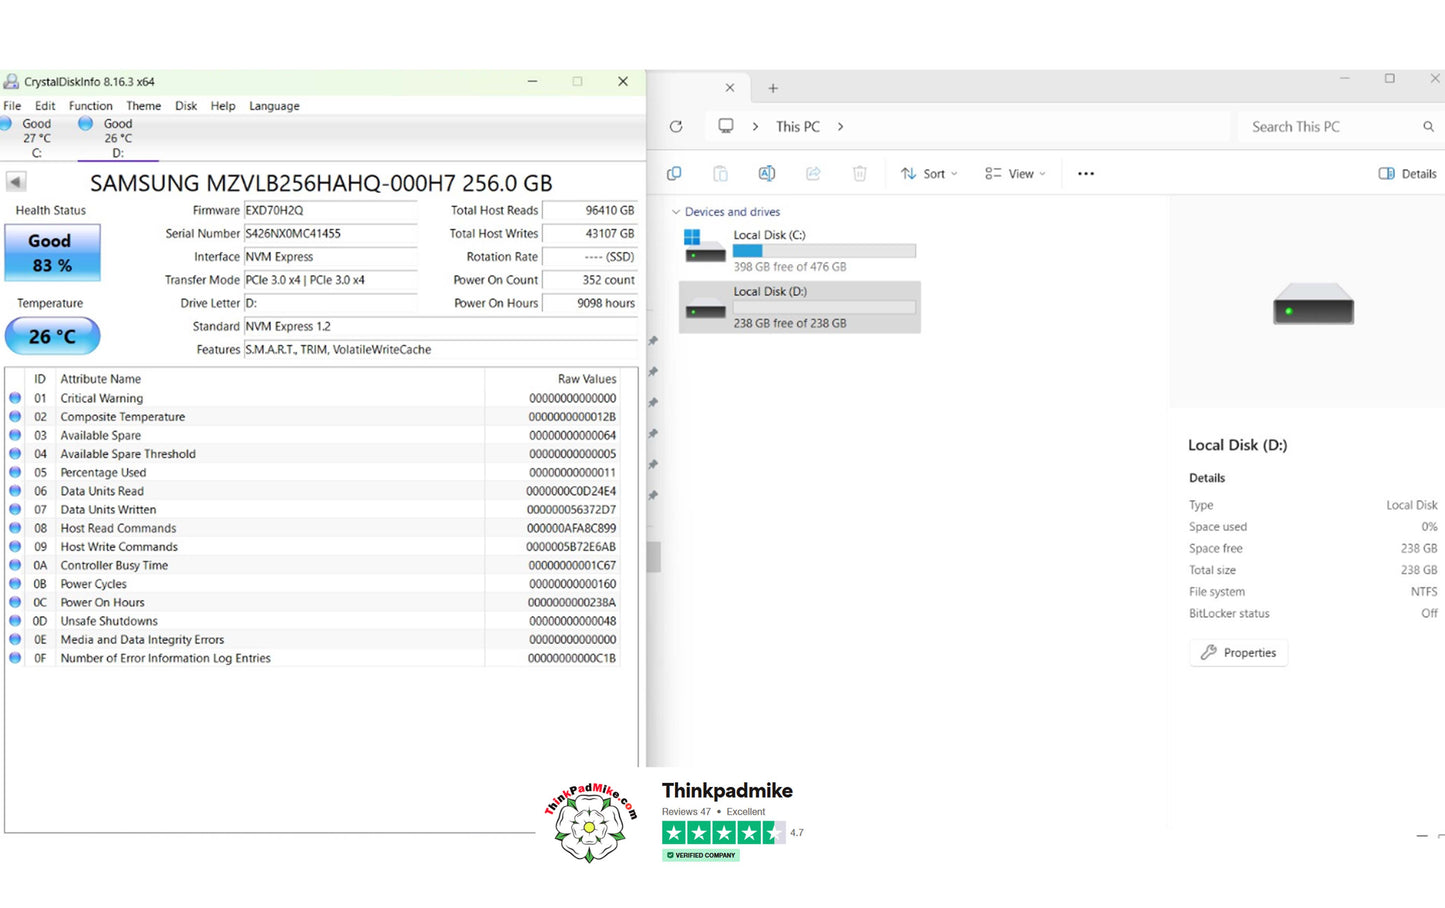Click status dot of Power Cycles row

point(15,584)
